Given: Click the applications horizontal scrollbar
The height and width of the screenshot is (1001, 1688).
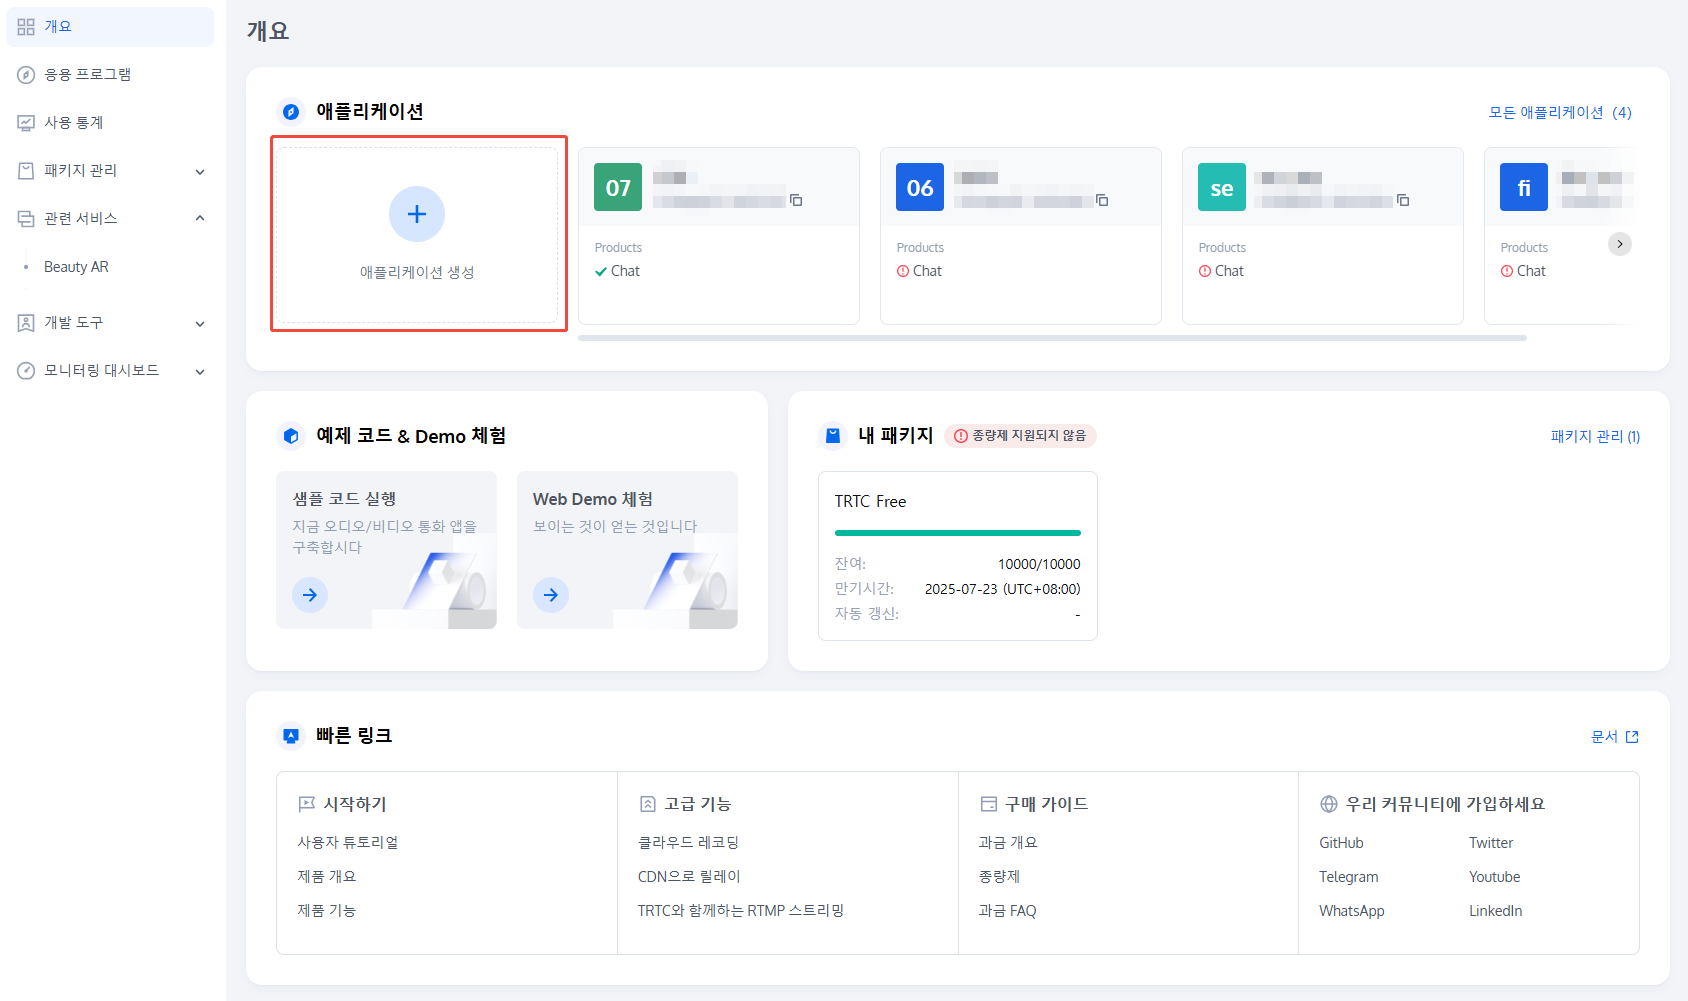Looking at the screenshot, I should [1052, 338].
